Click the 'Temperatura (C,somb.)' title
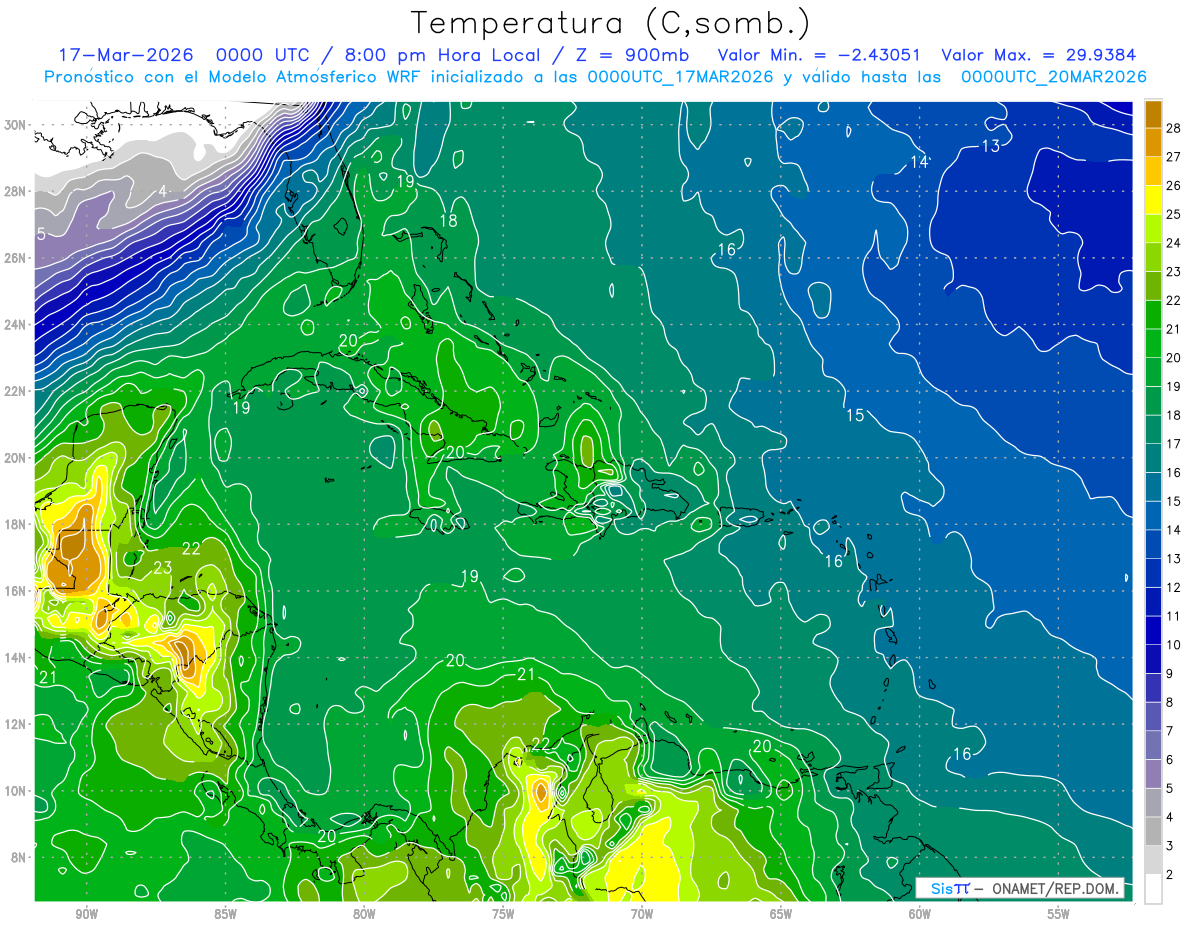This screenshot has height=927, width=1200. [x=611, y=23]
